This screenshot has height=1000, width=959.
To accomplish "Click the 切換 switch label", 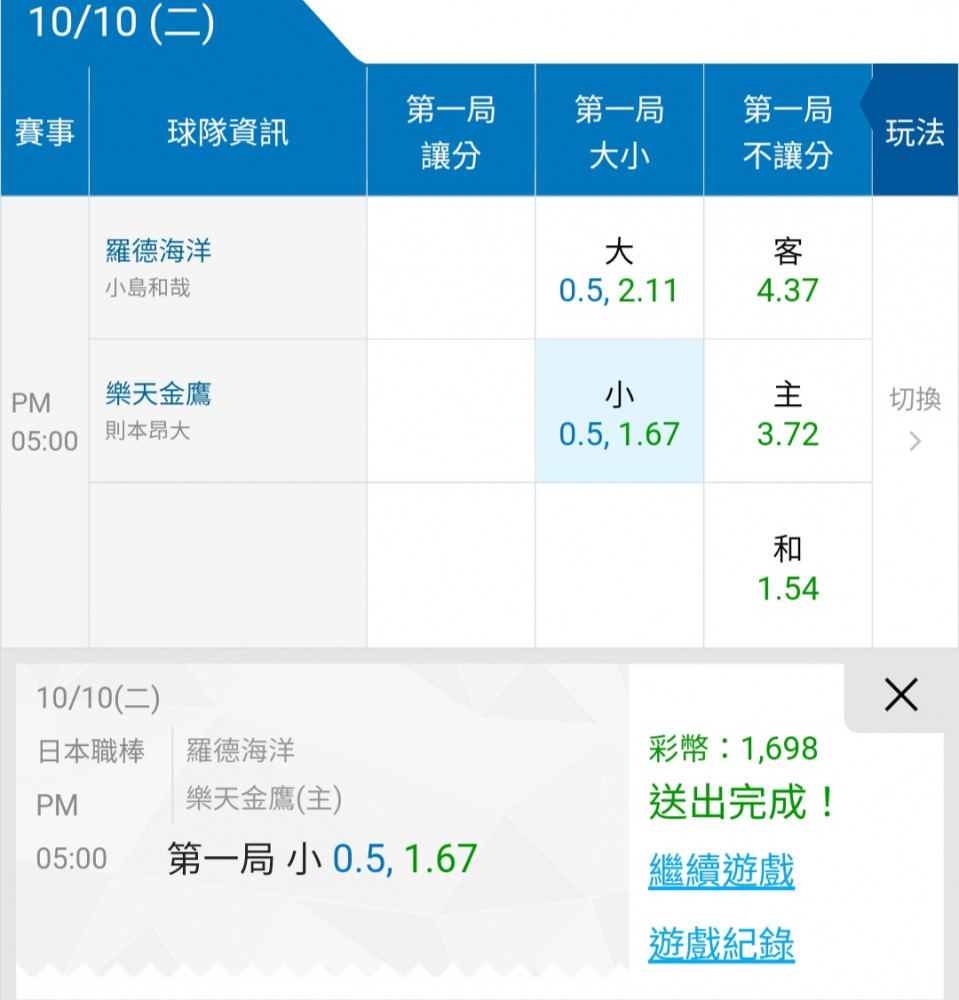I will click(915, 399).
